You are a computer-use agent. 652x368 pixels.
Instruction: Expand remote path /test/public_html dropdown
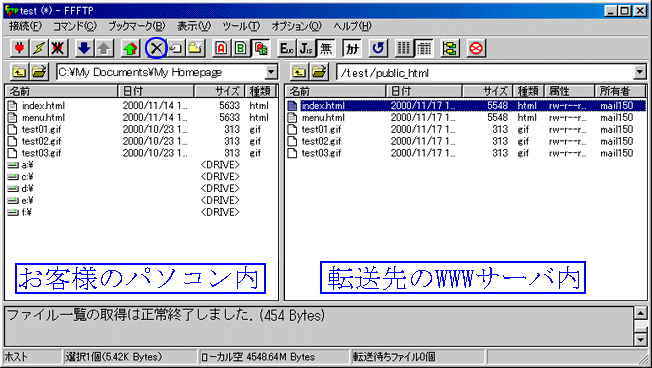(x=640, y=72)
